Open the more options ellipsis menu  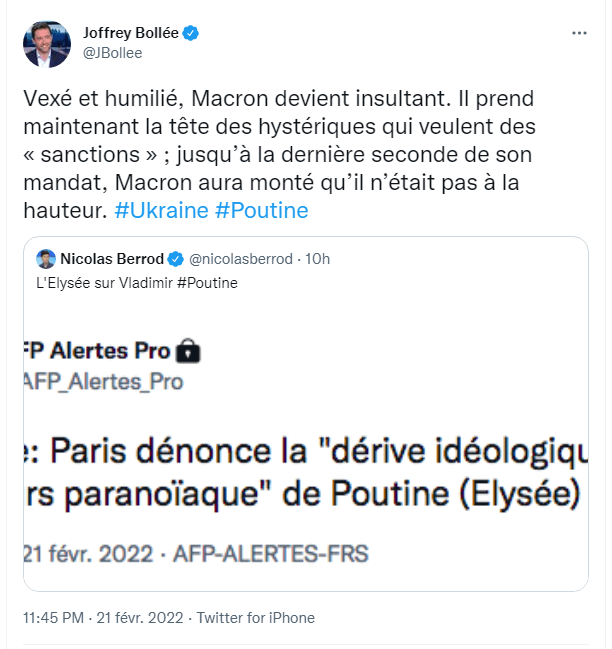click(579, 33)
